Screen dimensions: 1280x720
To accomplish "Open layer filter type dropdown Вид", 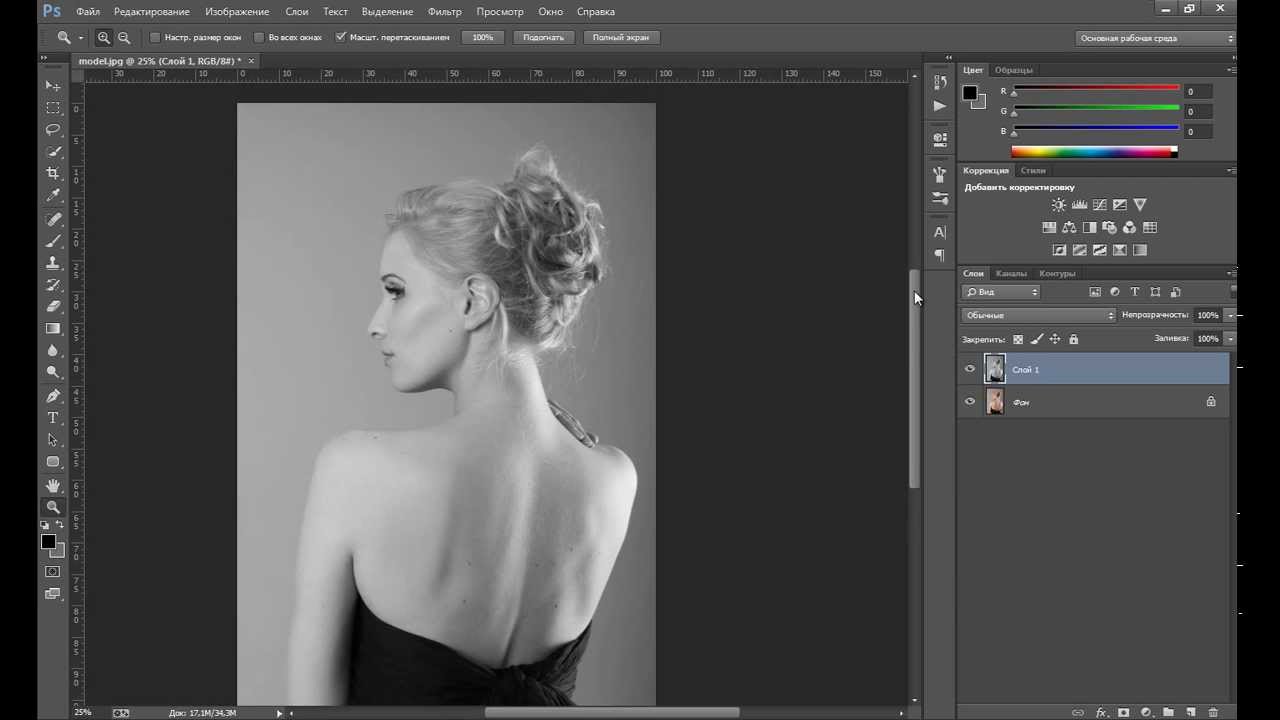I will click(x=1001, y=292).
